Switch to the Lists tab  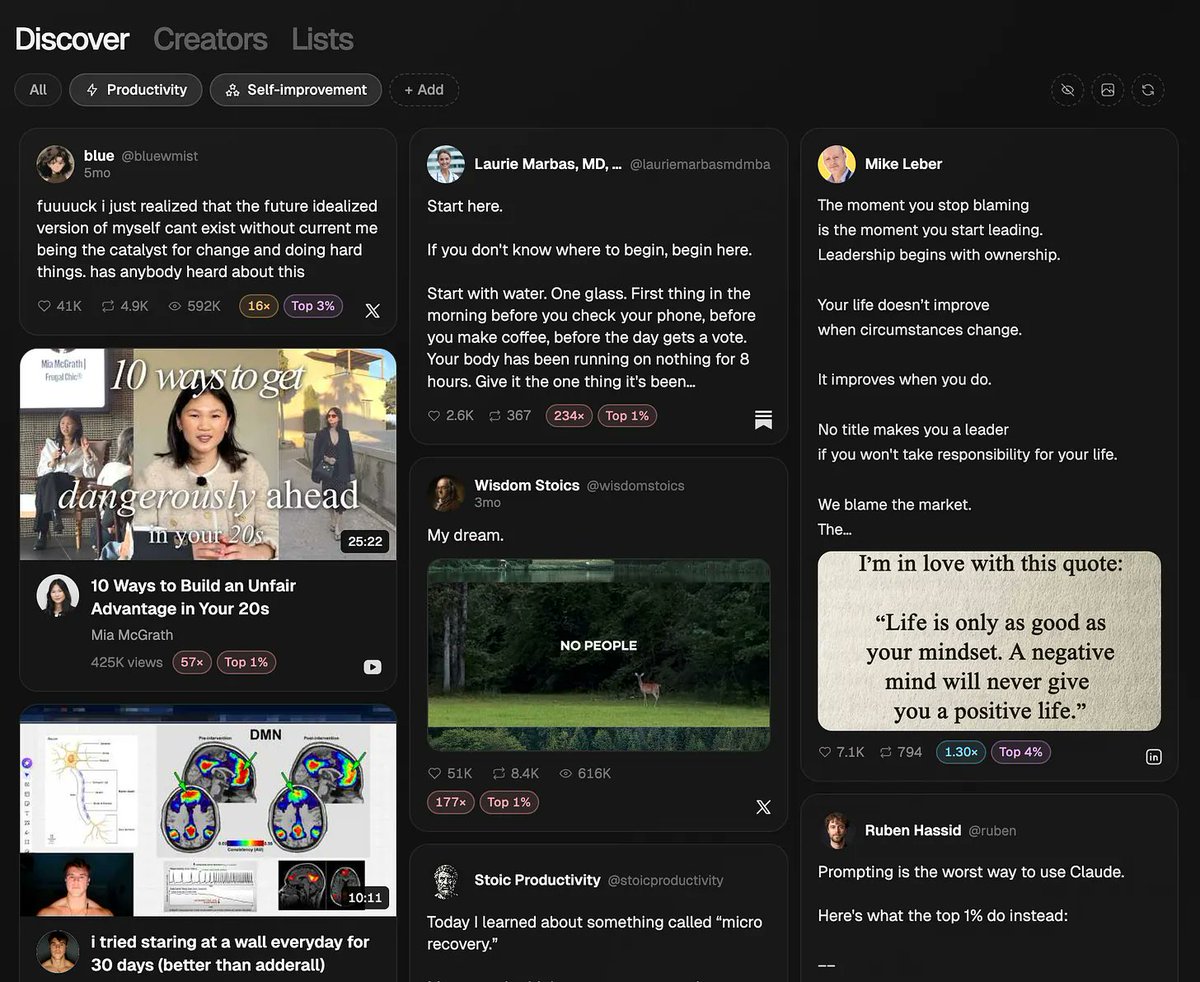(x=322, y=39)
